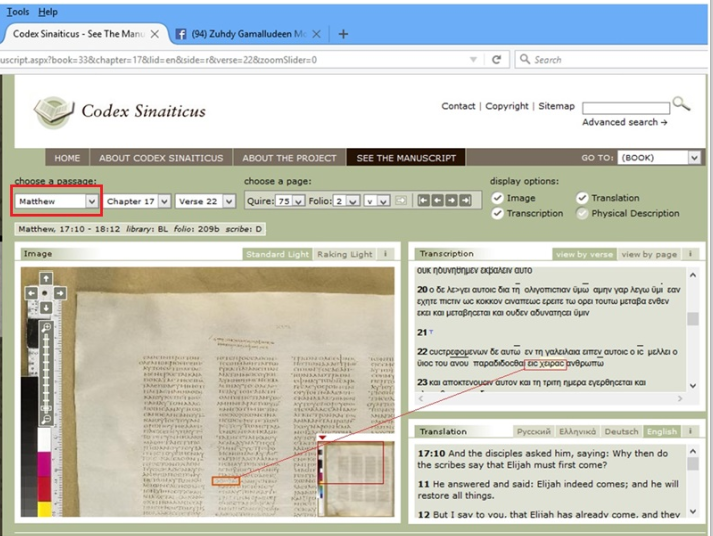Screen dimensions: 713x536
Task: Switch translation to Русский
Action: coord(533,431)
